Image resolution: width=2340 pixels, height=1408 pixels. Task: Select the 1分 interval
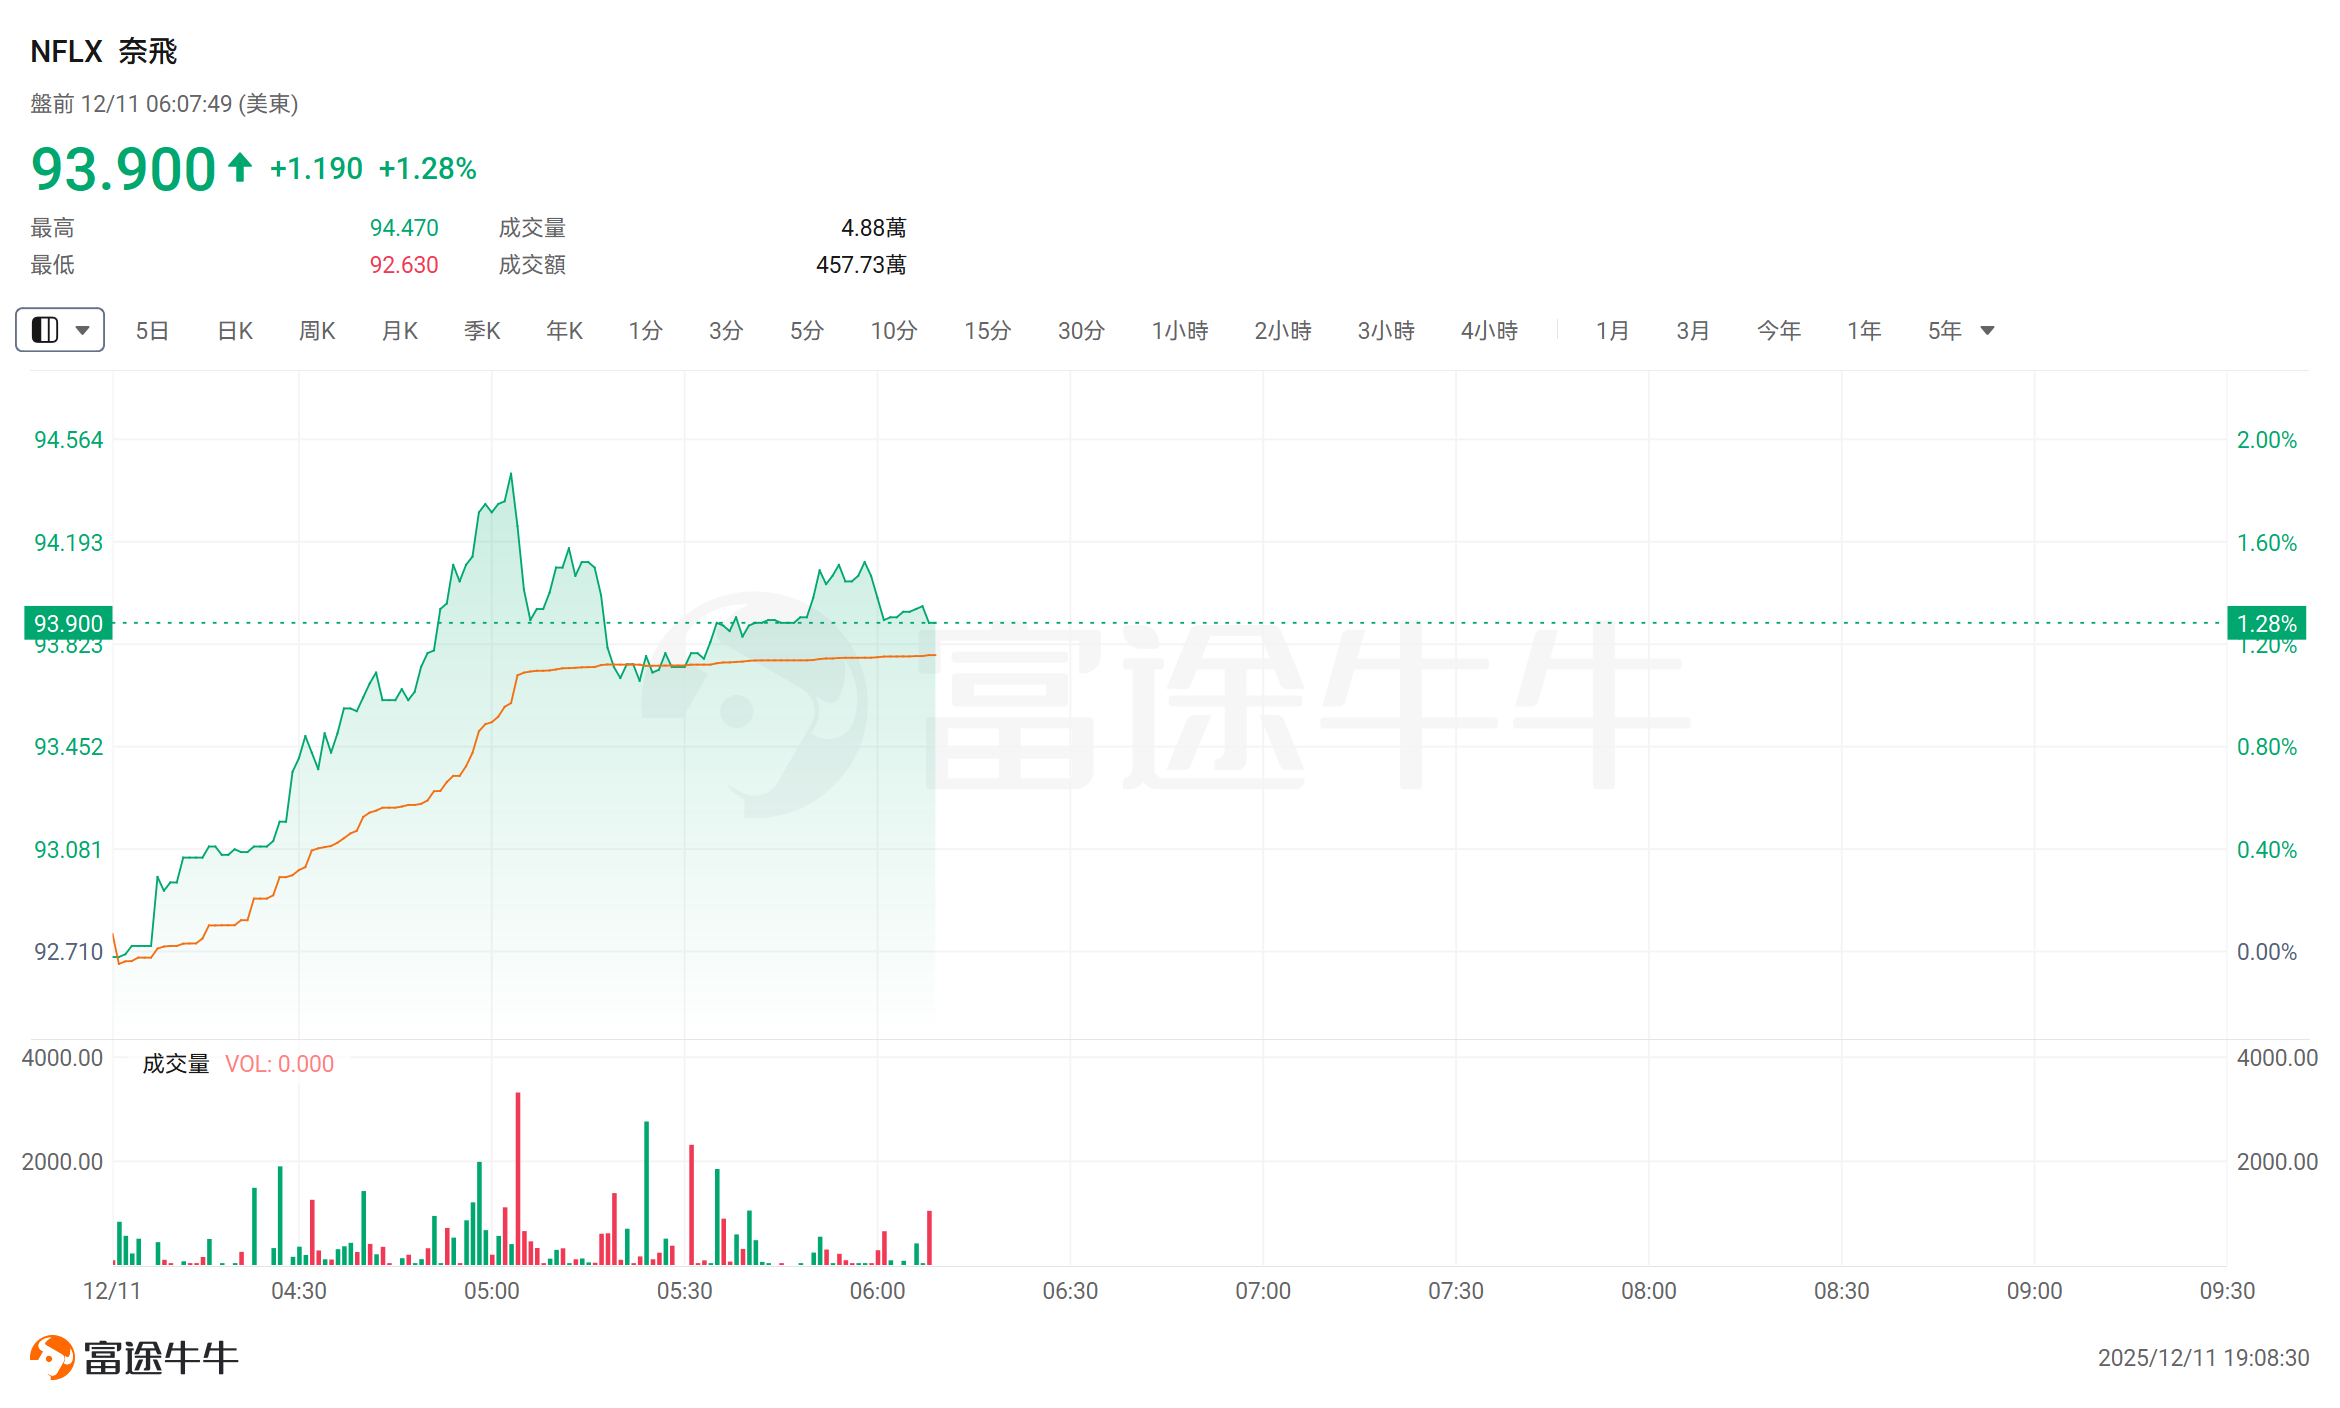tap(645, 331)
